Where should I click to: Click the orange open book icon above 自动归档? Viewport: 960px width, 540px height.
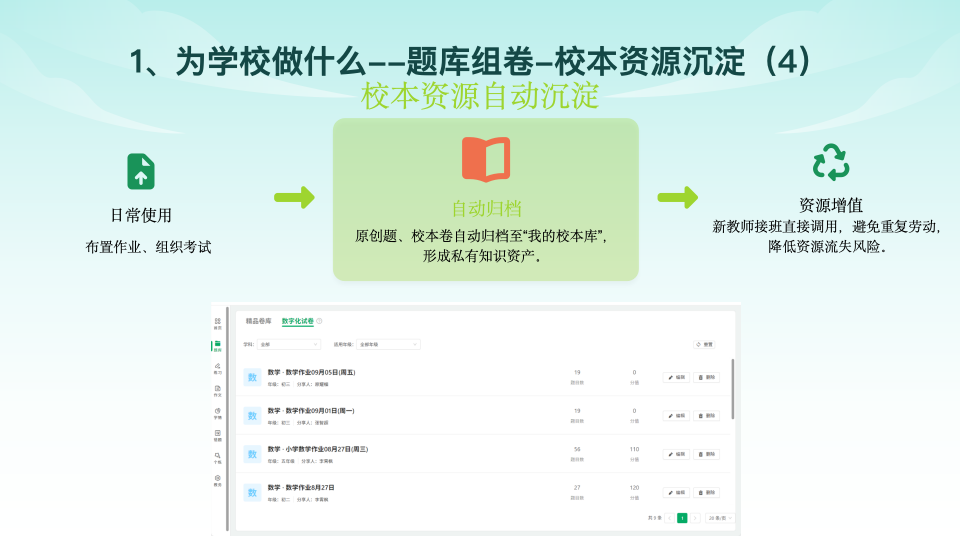point(486,160)
